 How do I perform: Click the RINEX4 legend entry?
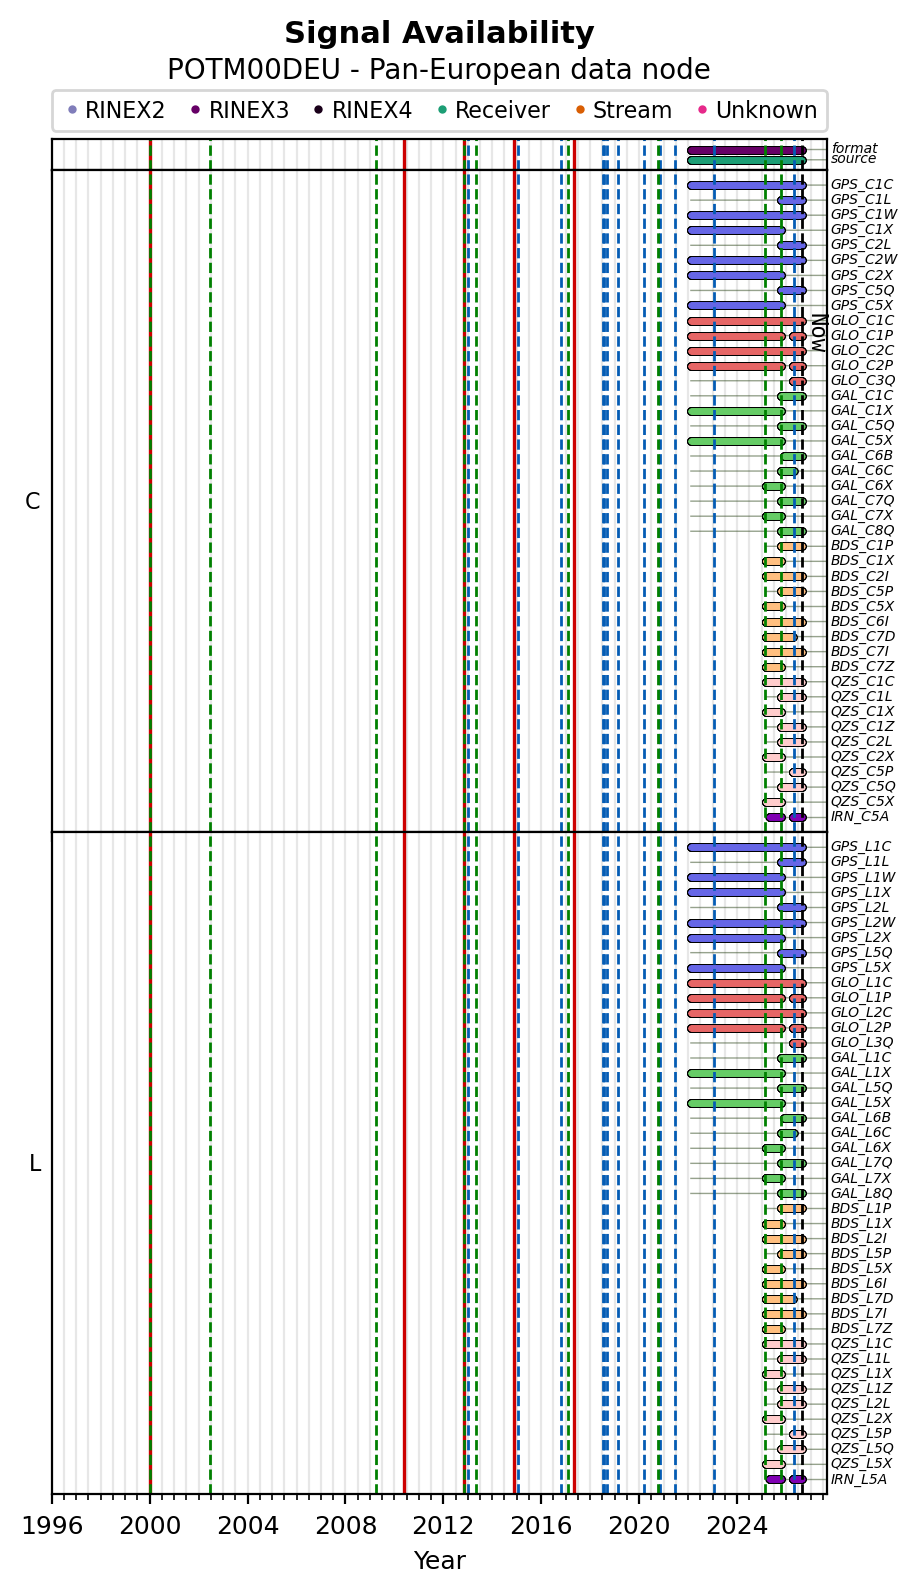pos(363,110)
